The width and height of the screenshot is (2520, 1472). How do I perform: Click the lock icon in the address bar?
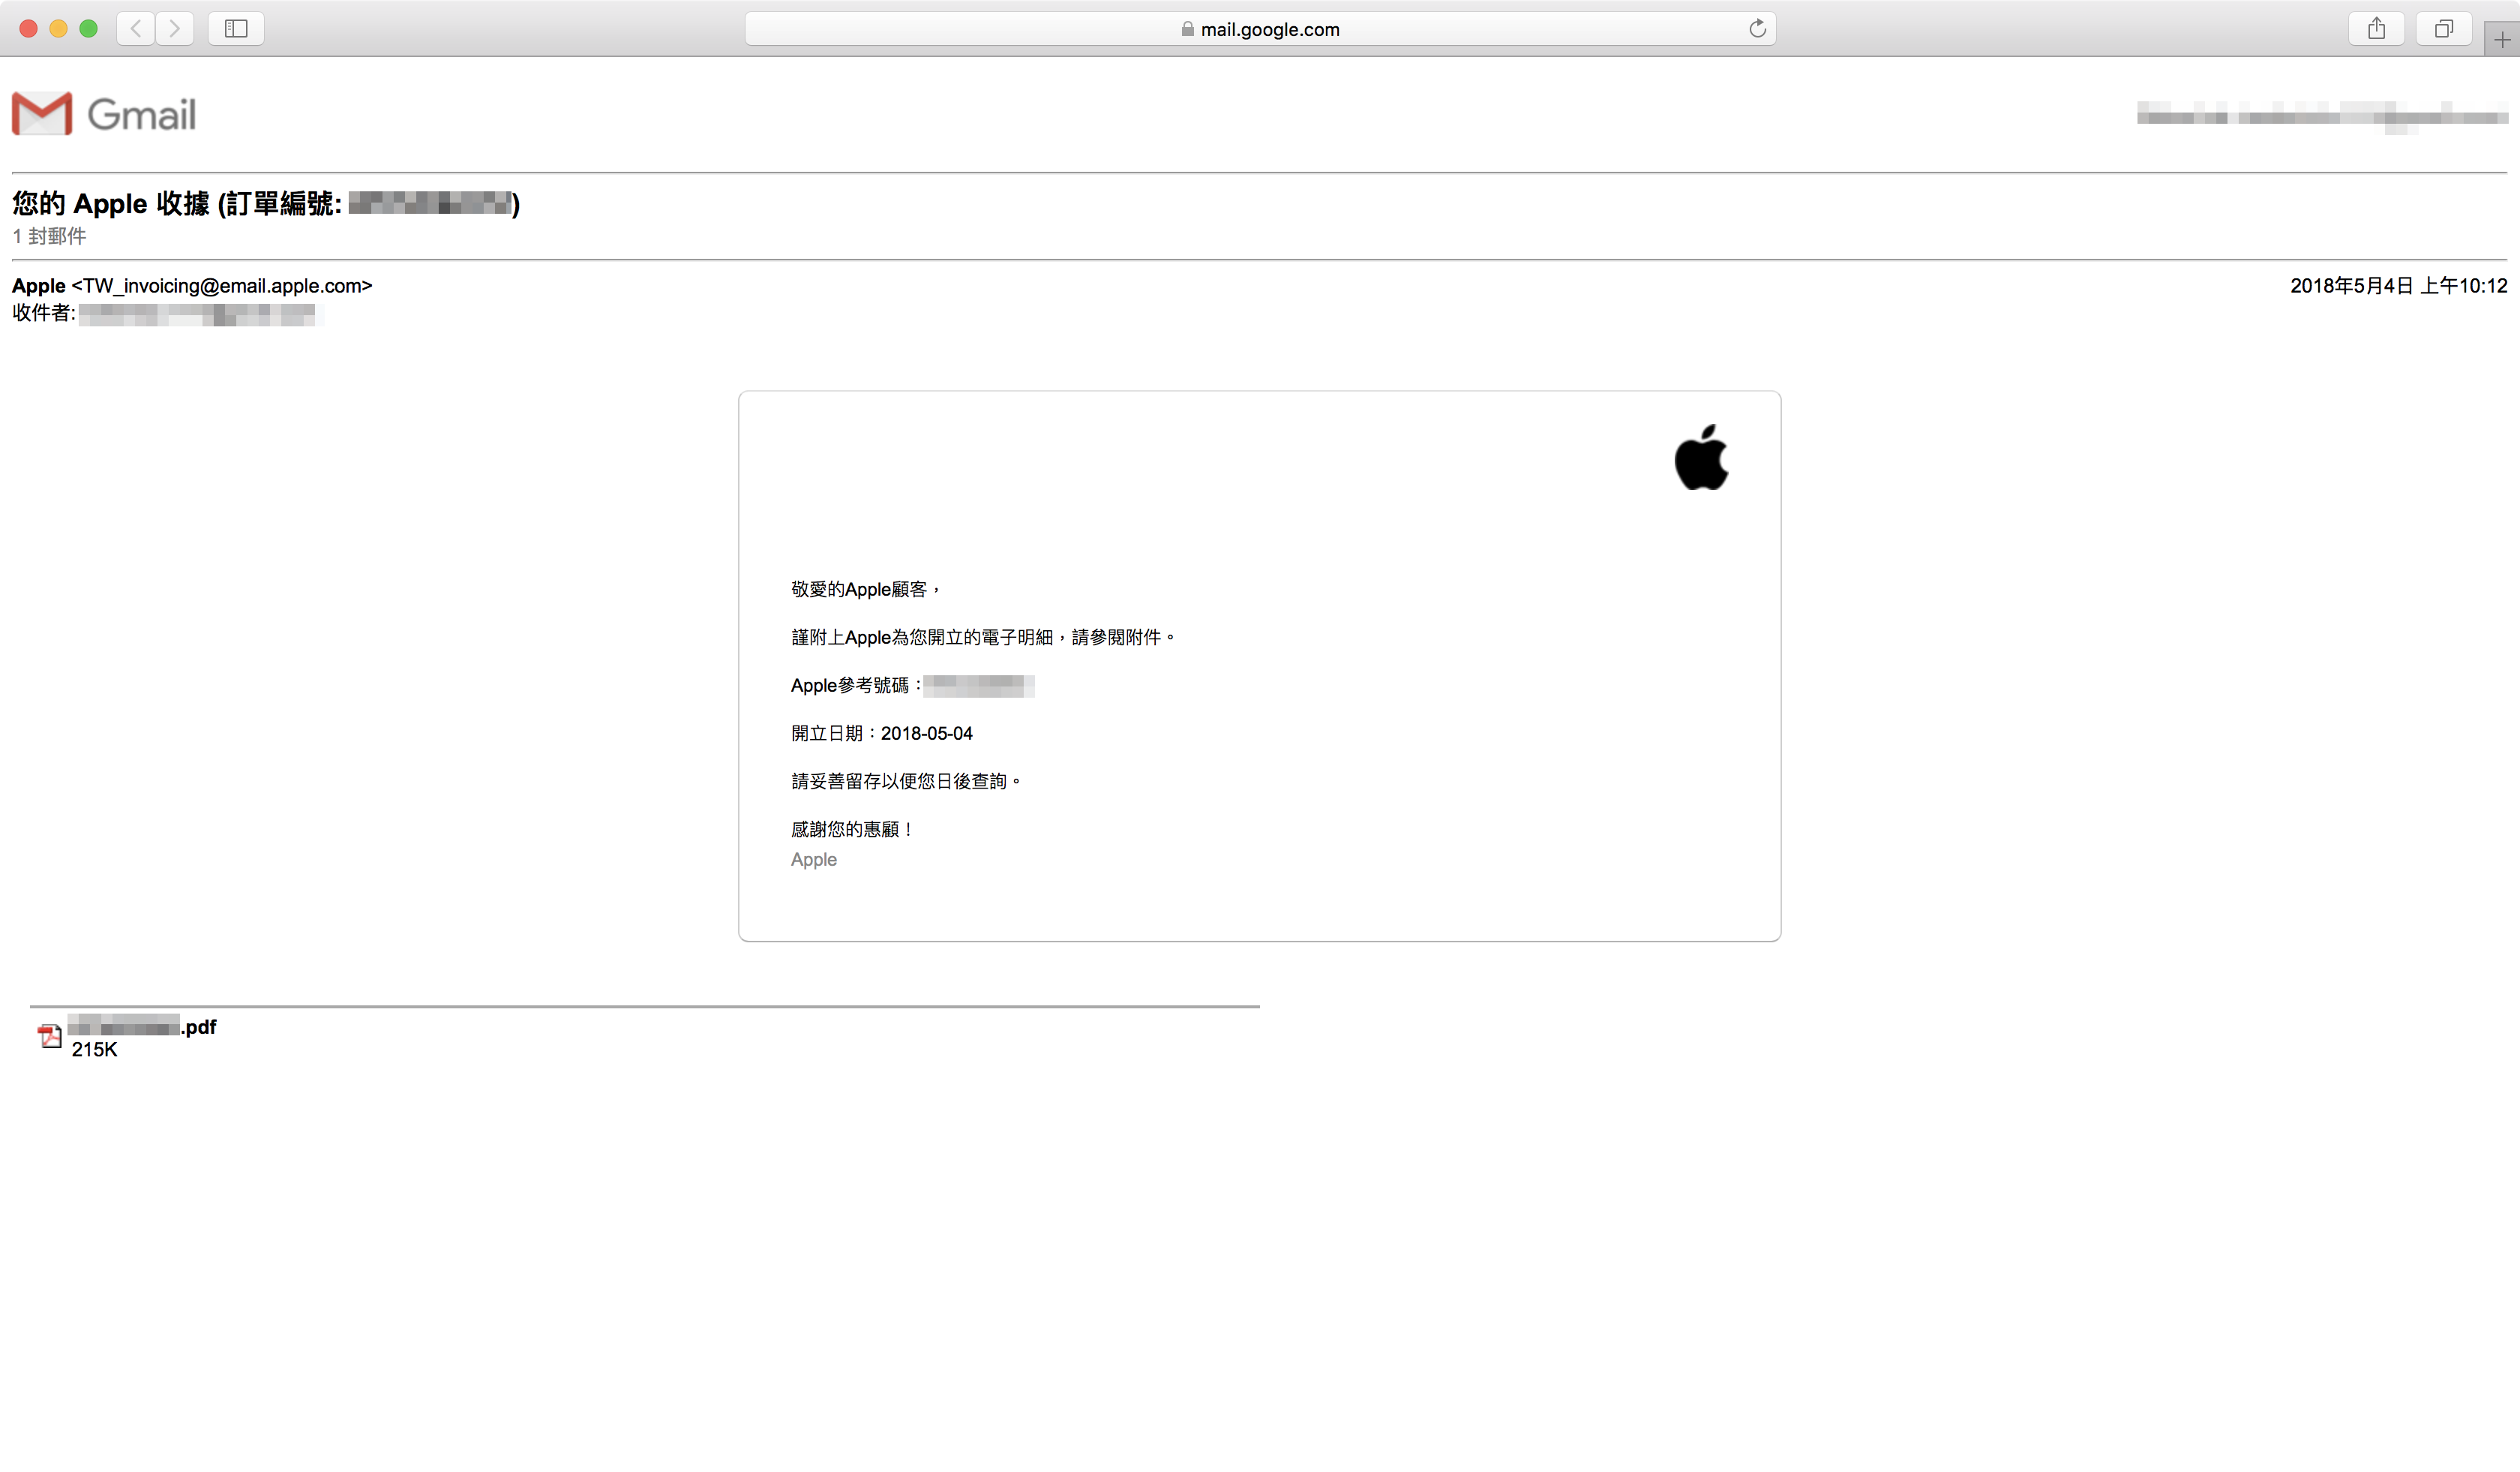coord(1187,29)
